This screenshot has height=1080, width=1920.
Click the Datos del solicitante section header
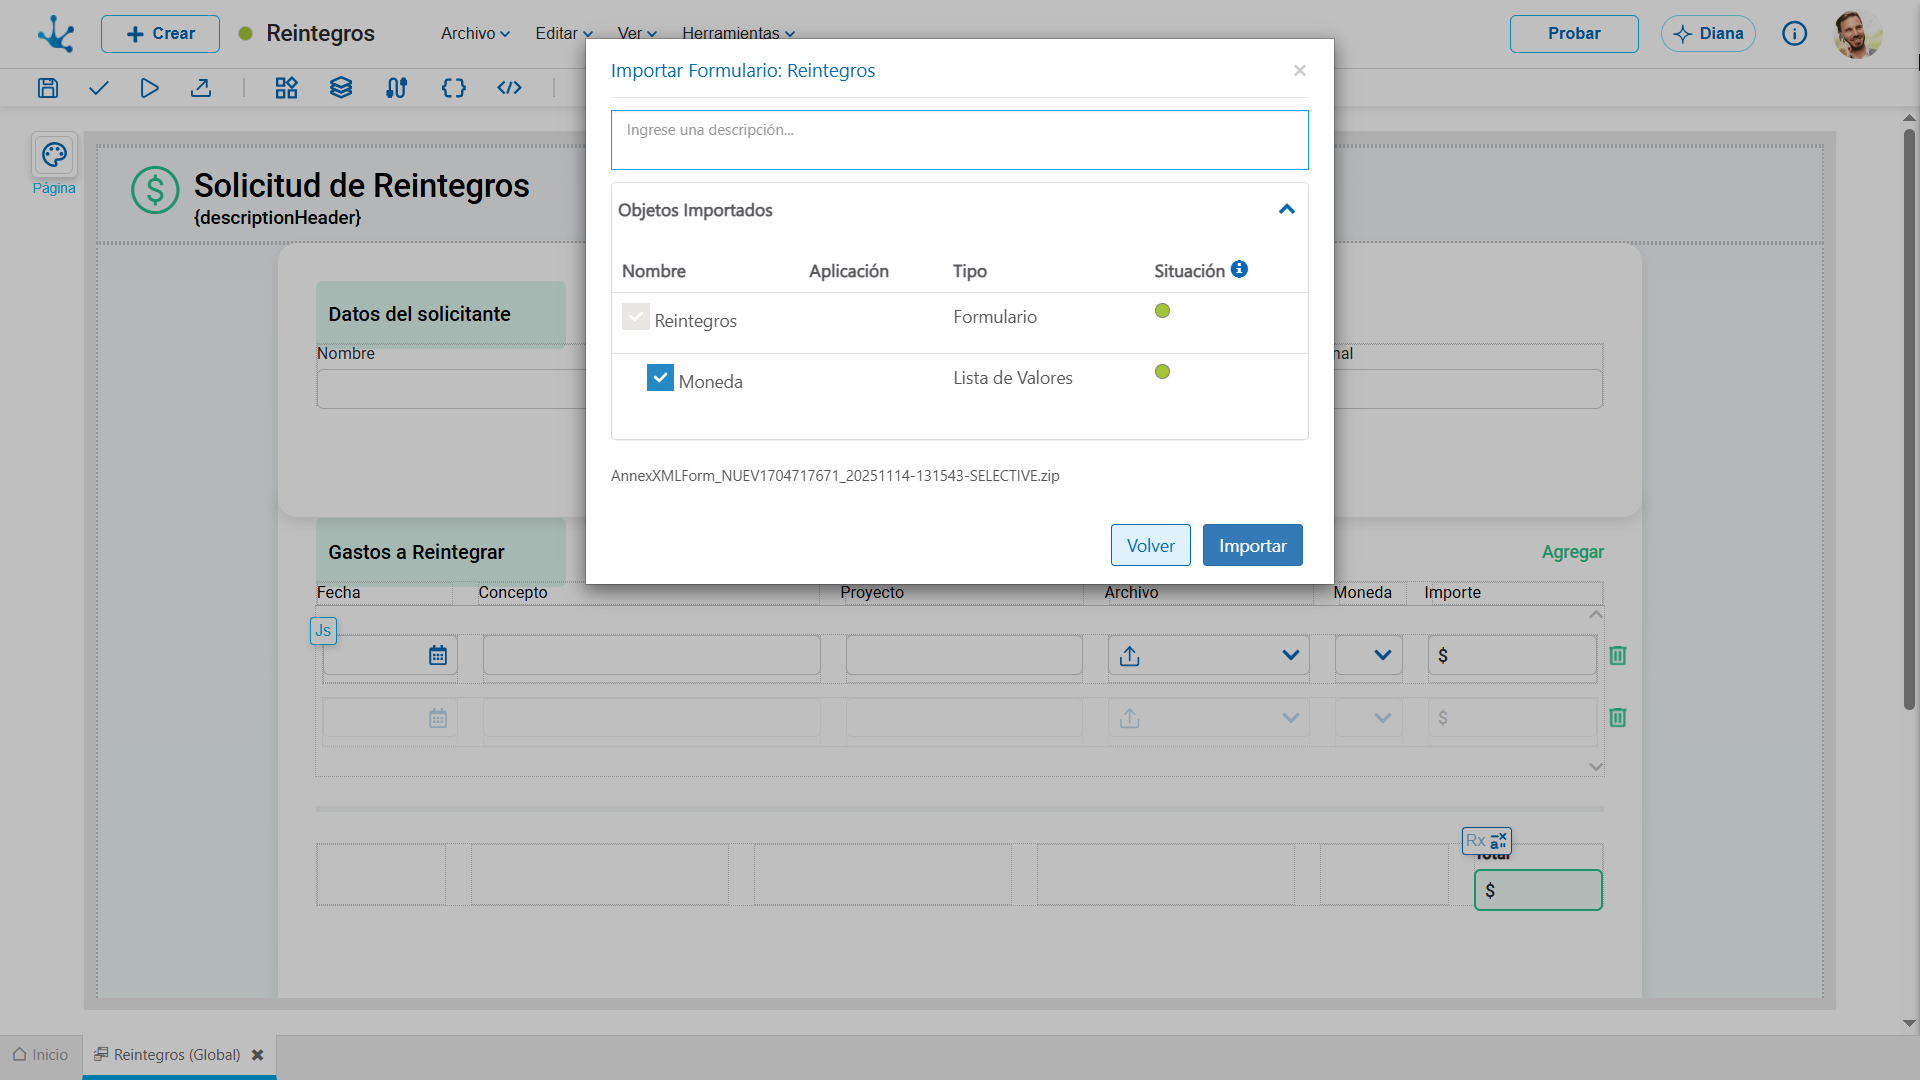[x=440, y=314]
